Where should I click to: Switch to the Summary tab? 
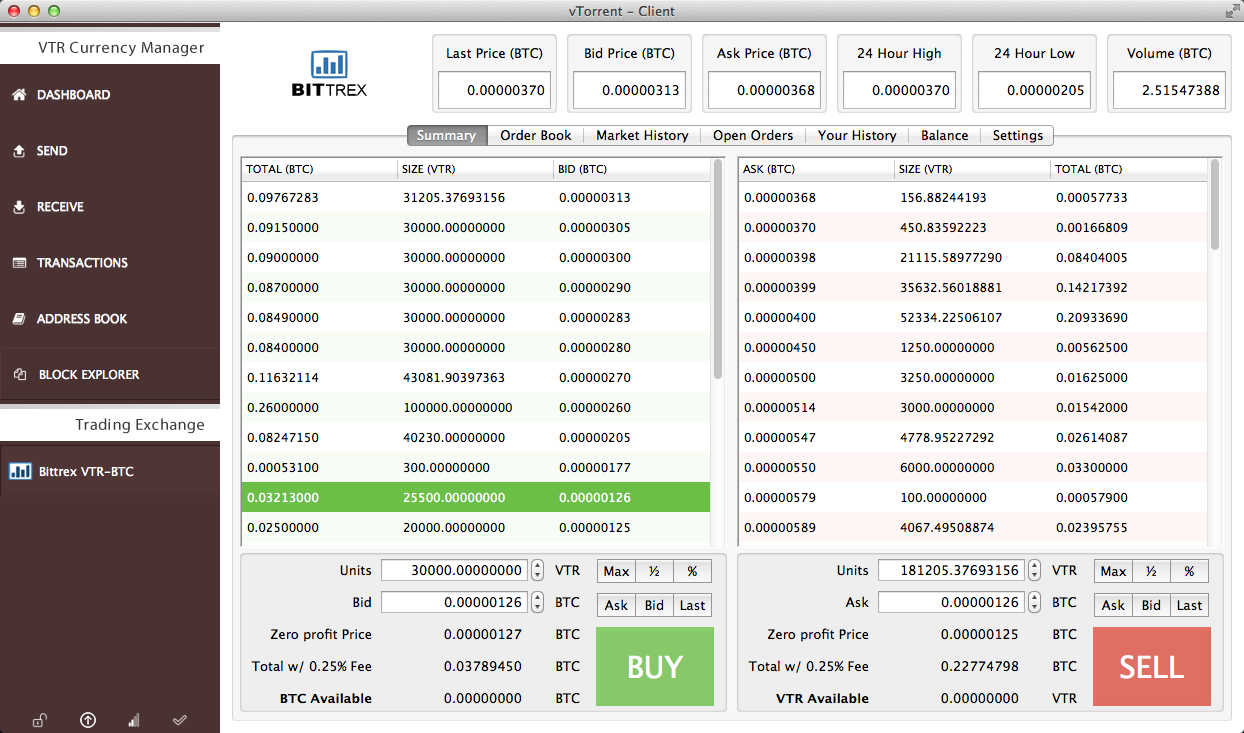(x=446, y=135)
